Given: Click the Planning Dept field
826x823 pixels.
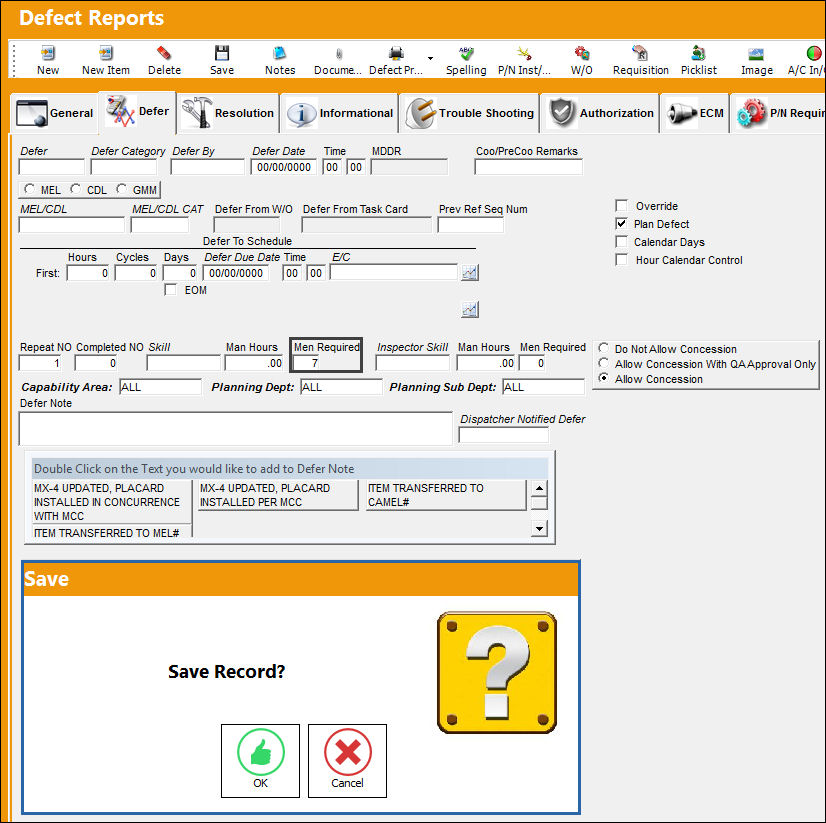Looking at the screenshot, I should [341, 387].
